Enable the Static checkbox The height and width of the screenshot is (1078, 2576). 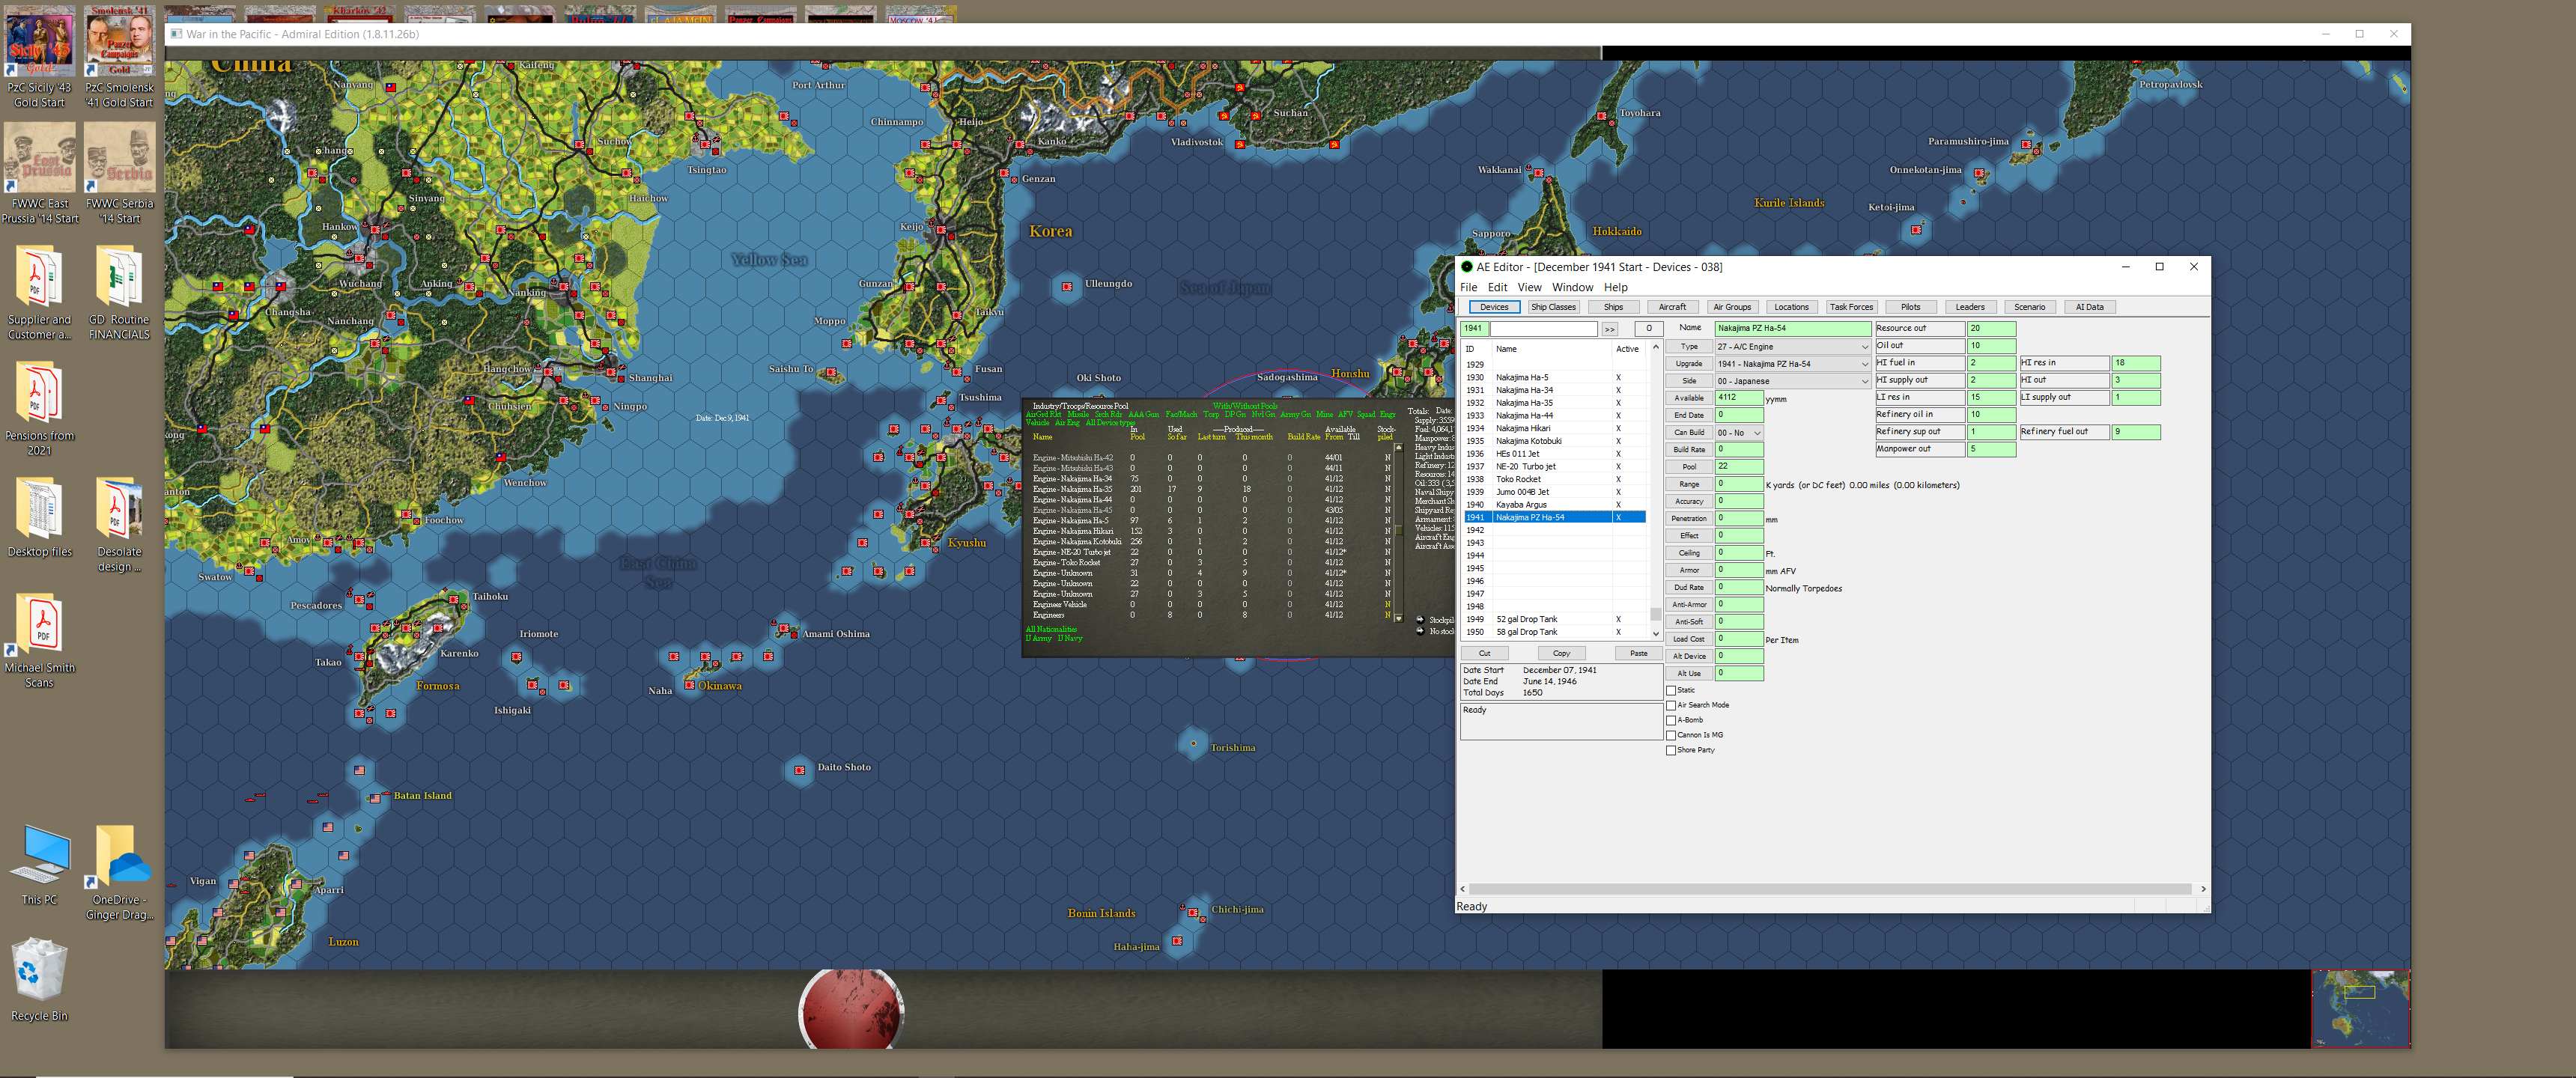point(1671,690)
